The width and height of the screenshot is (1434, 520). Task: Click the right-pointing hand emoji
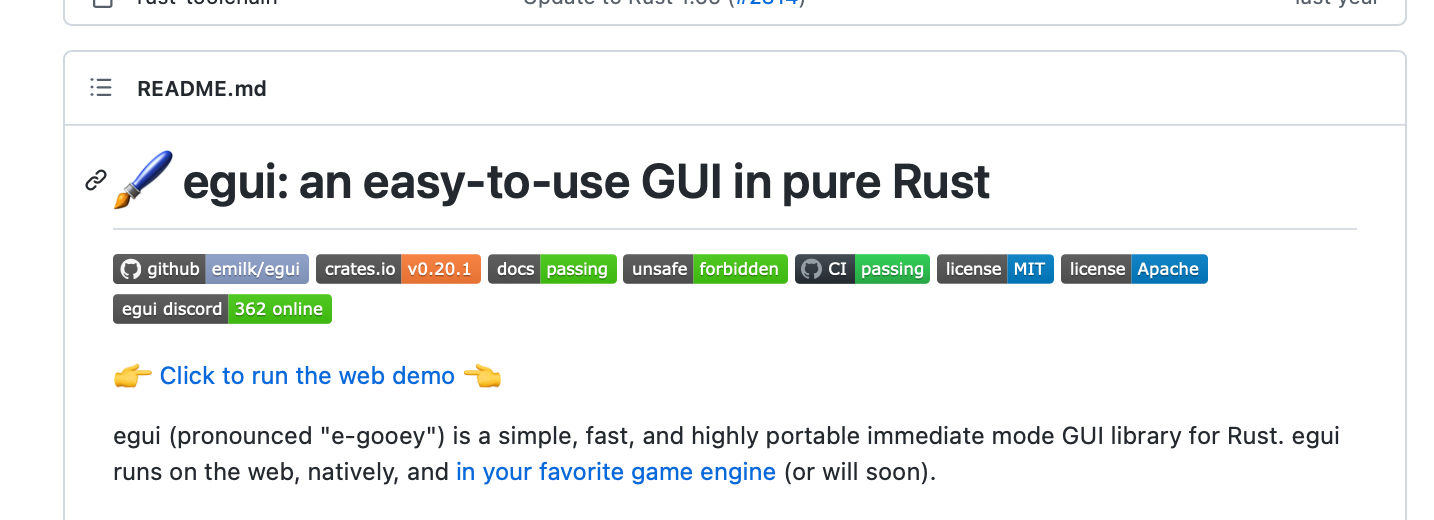133,376
